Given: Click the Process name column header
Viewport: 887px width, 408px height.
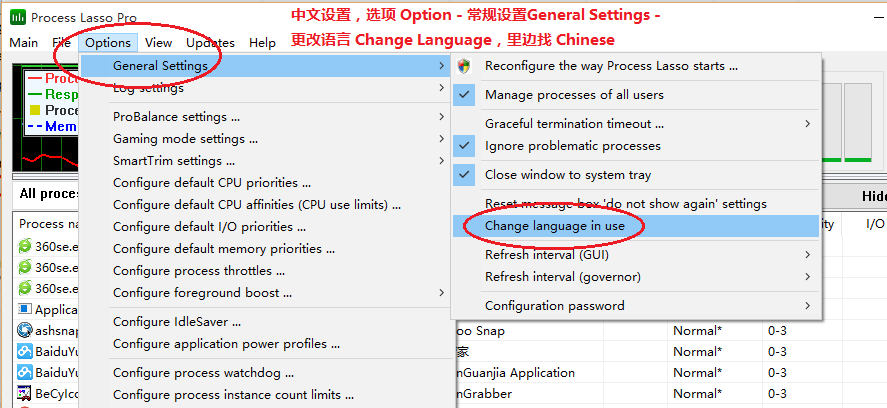Looking at the screenshot, I should pyautogui.click(x=42, y=224).
